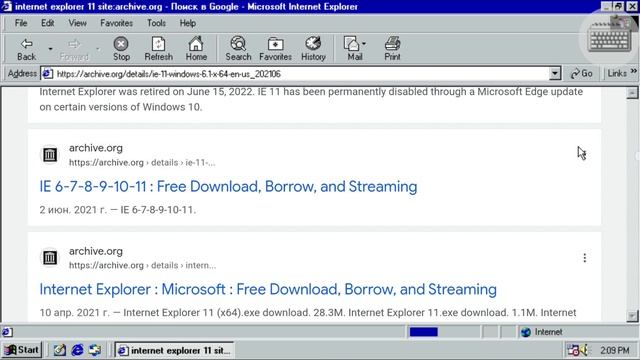Open the Favorites pane
Image resolution: width=640 pixels, height=360 pixels.
[x=276, y=49]
